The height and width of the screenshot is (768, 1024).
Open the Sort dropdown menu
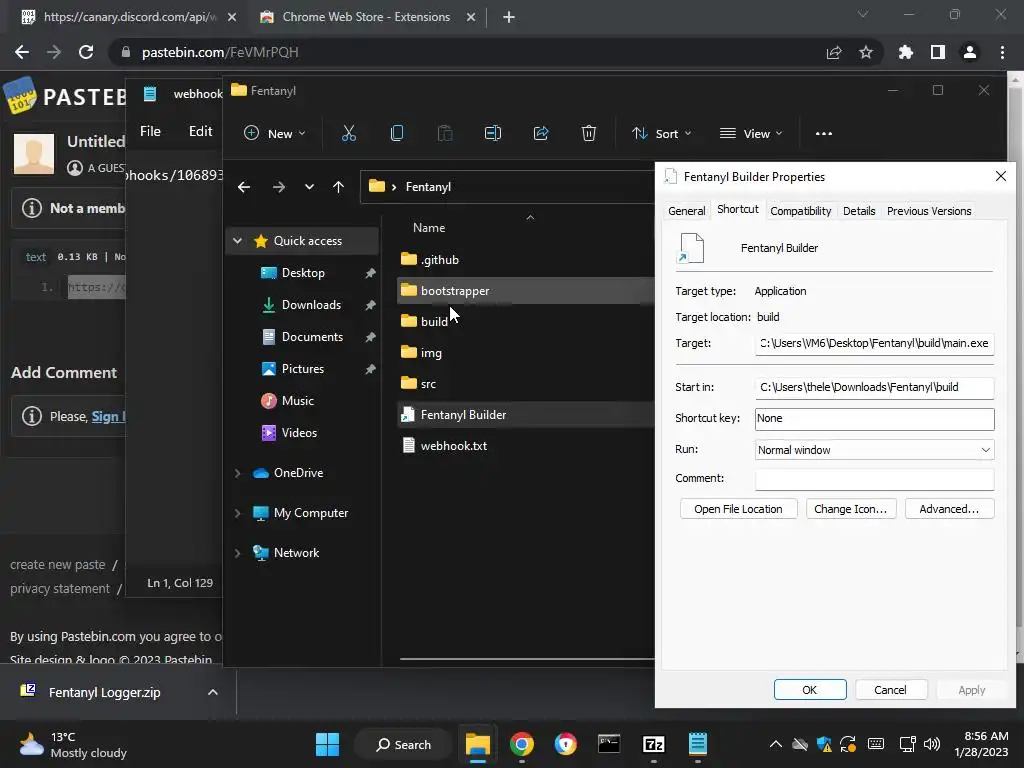point(662,133)
